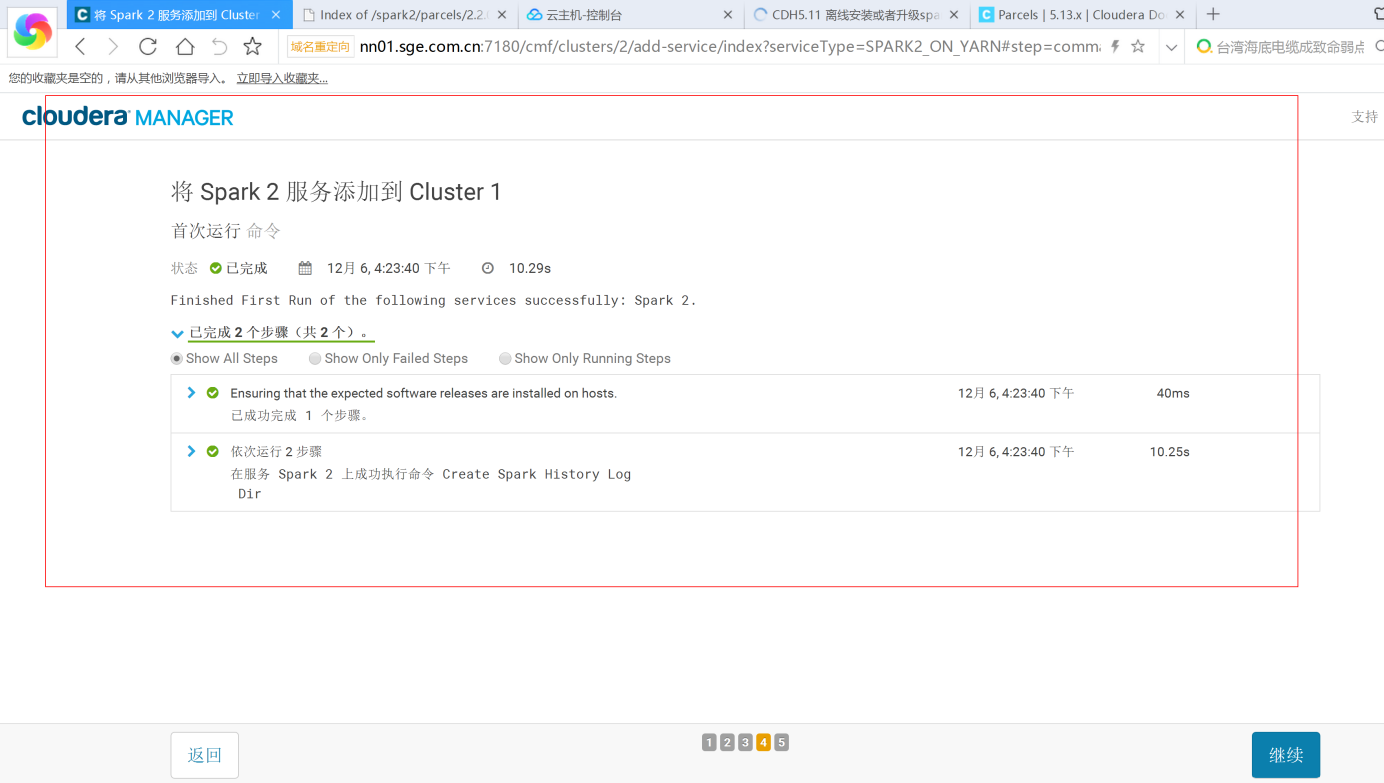Expand the Ensuring software releases step
This screenshot has width=1384, height=783.
[191, 393]
